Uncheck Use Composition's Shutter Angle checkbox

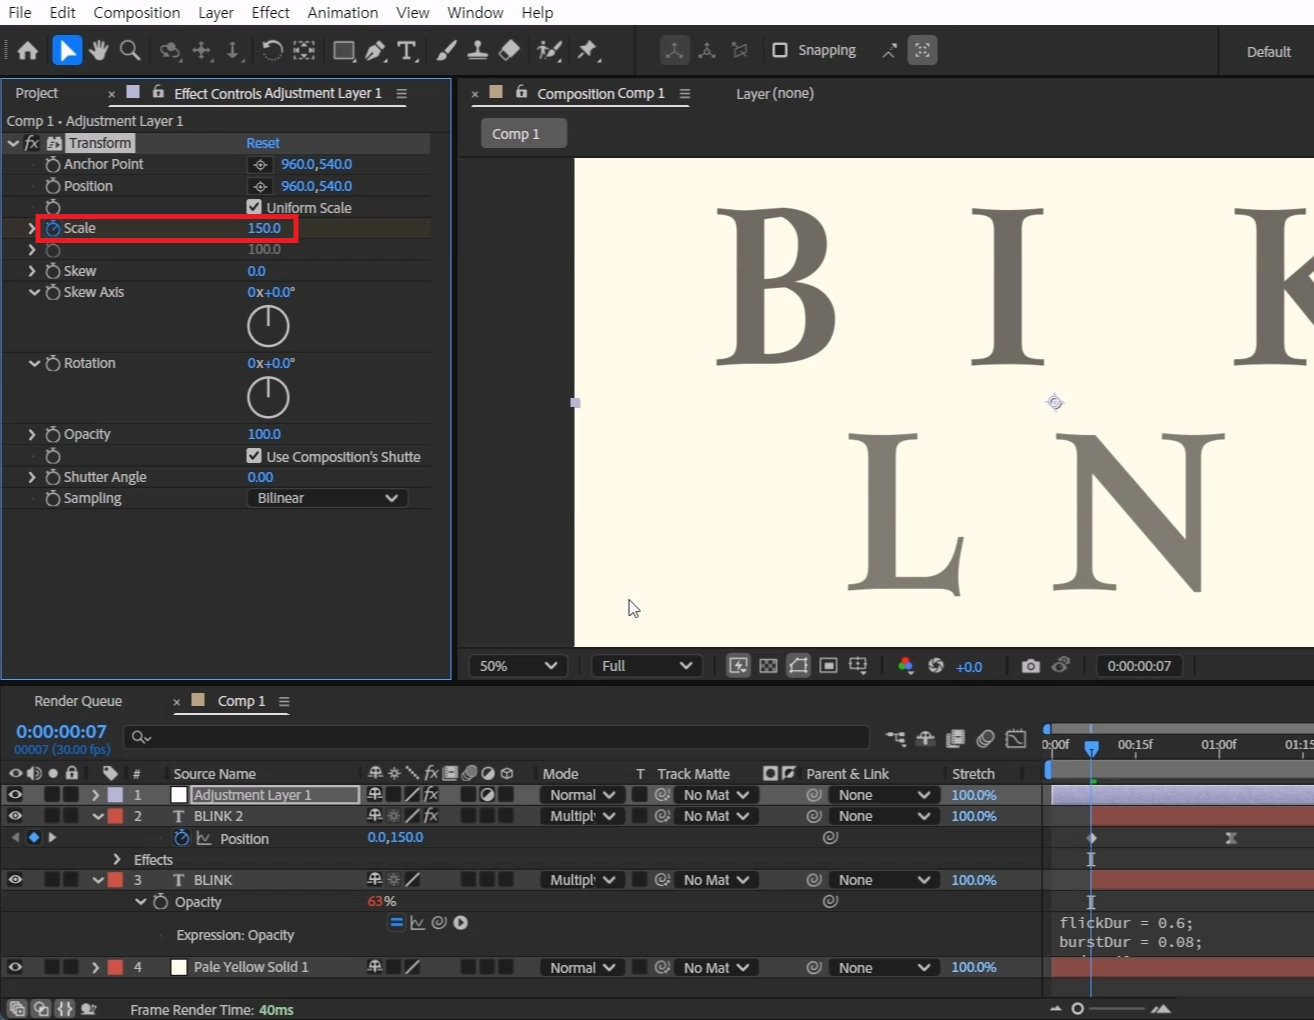(254, 456)
